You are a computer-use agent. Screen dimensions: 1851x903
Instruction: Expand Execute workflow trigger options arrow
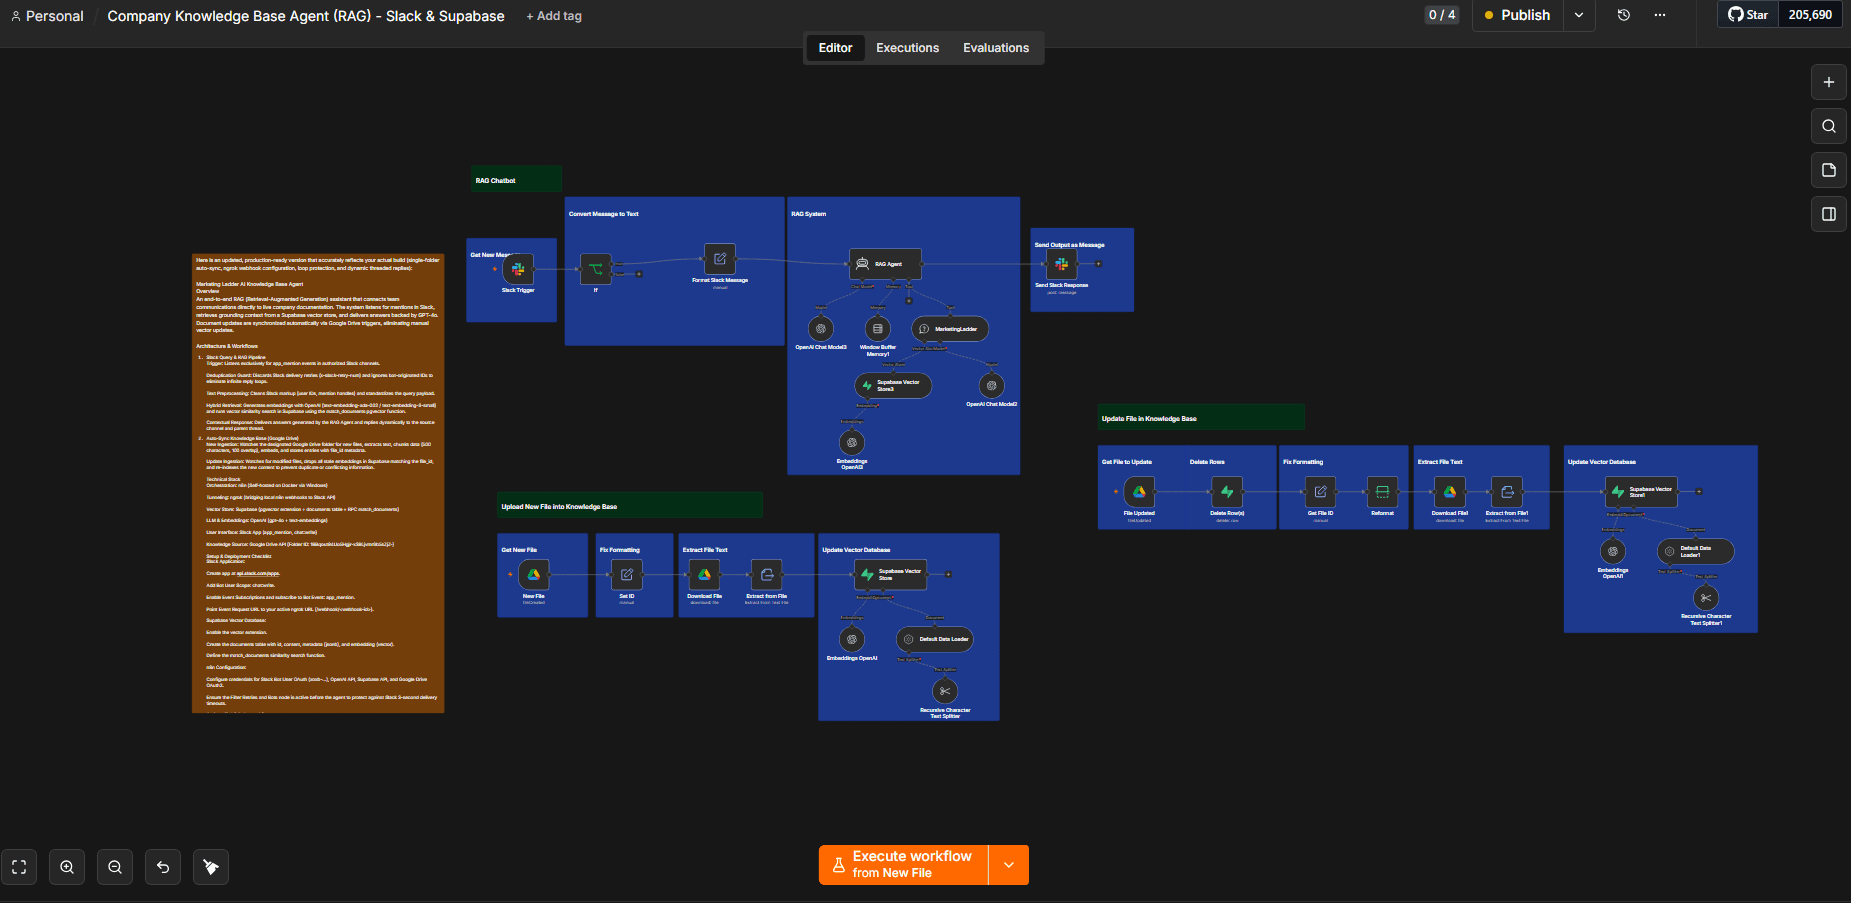[1009, 865]
